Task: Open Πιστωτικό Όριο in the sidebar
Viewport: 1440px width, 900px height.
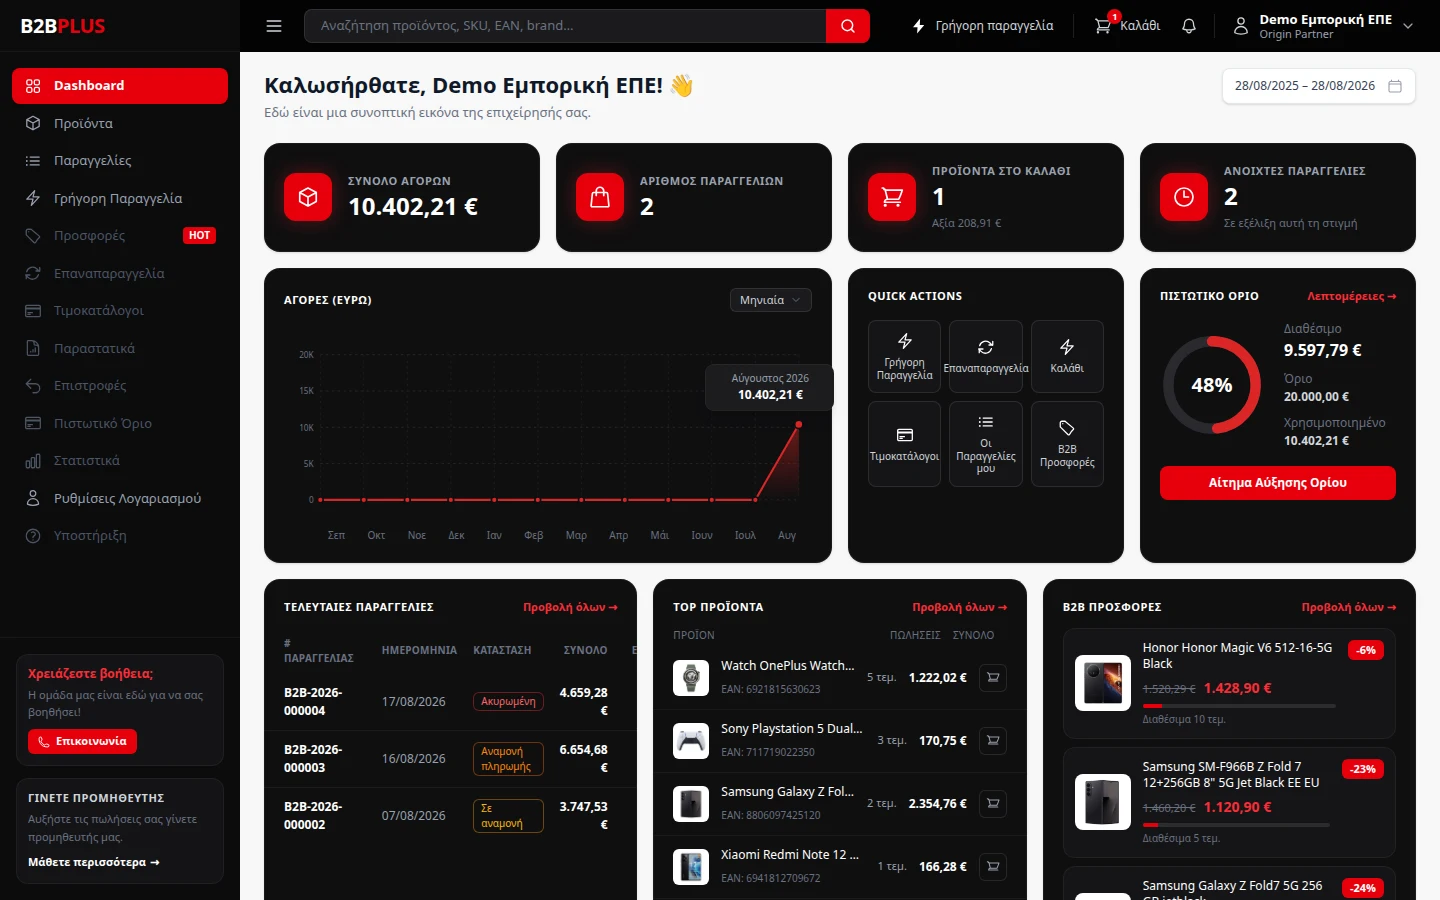Action: pos(120,423)
